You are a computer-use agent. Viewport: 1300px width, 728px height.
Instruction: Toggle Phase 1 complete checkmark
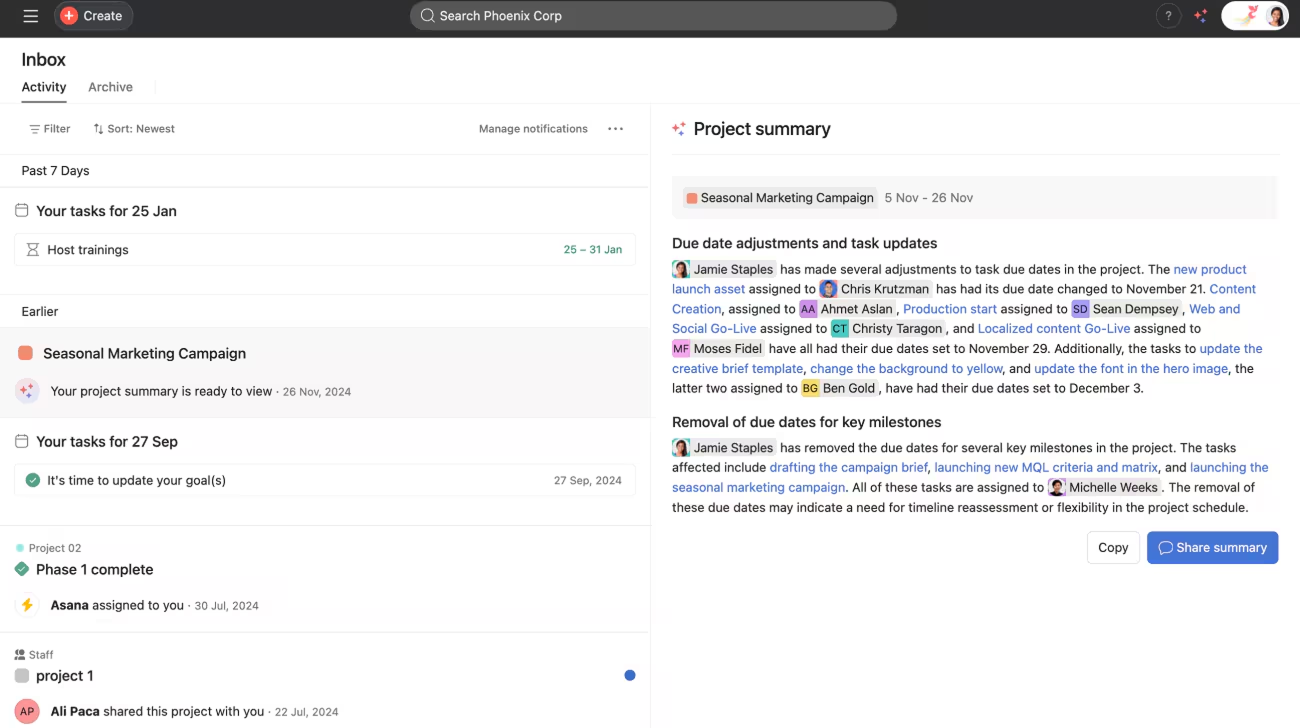[x=22, y=569]
